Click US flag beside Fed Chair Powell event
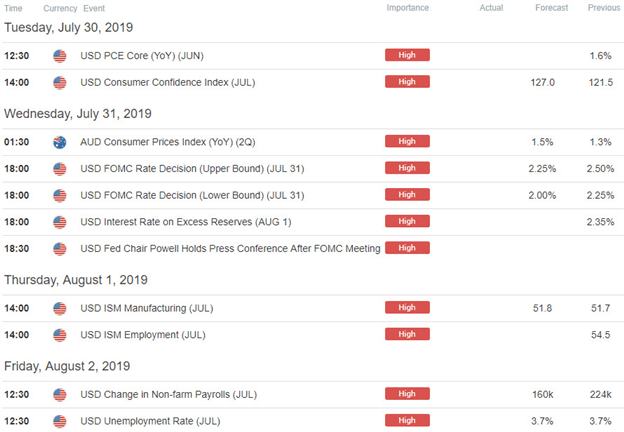 [x=60, y=249]
